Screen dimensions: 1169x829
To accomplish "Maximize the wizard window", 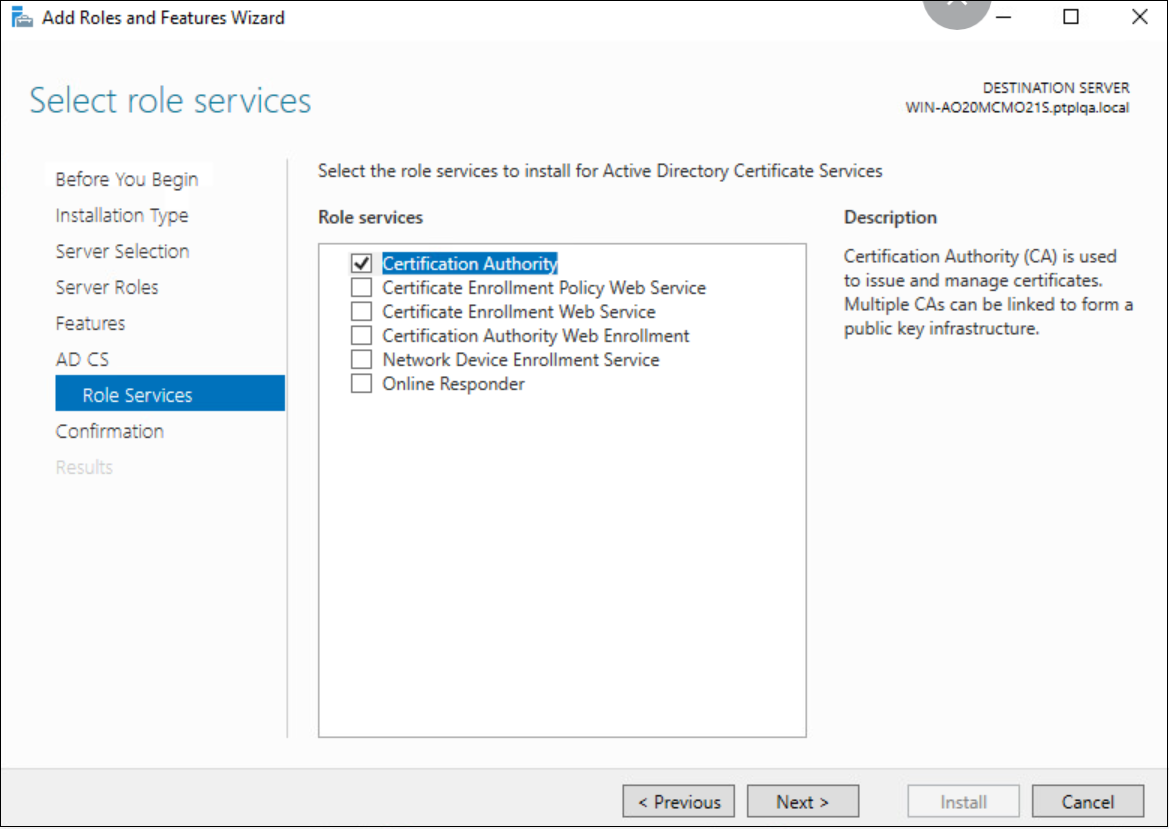I will click(x=1071, y=16).
